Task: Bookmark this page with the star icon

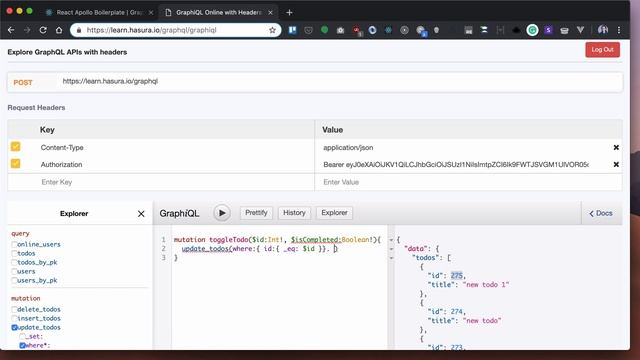Action: (272, 30)
